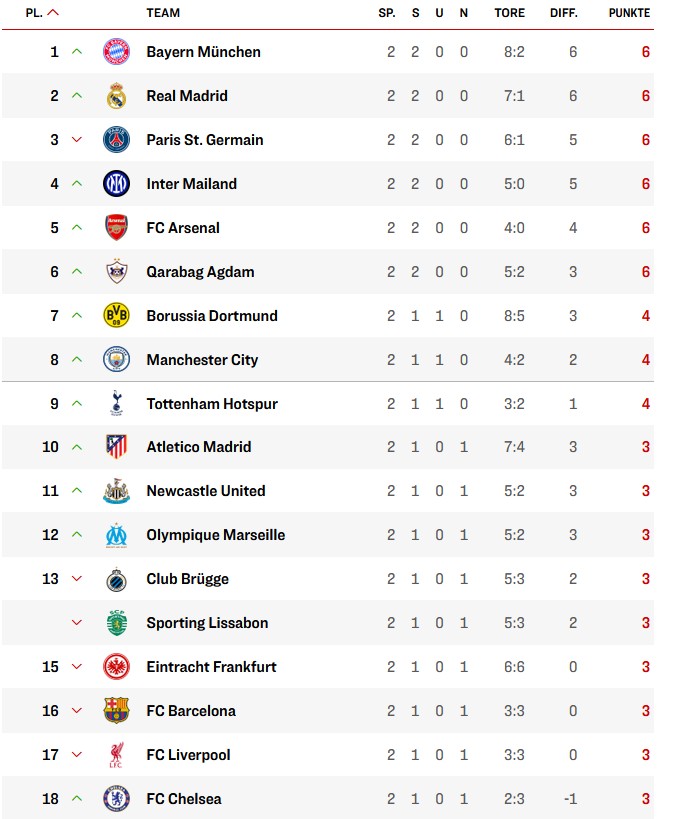Viewport: 678px width, 819px height.
Task: Click red down arrow beside Sporting Lissabon
Action: point(77,623)
